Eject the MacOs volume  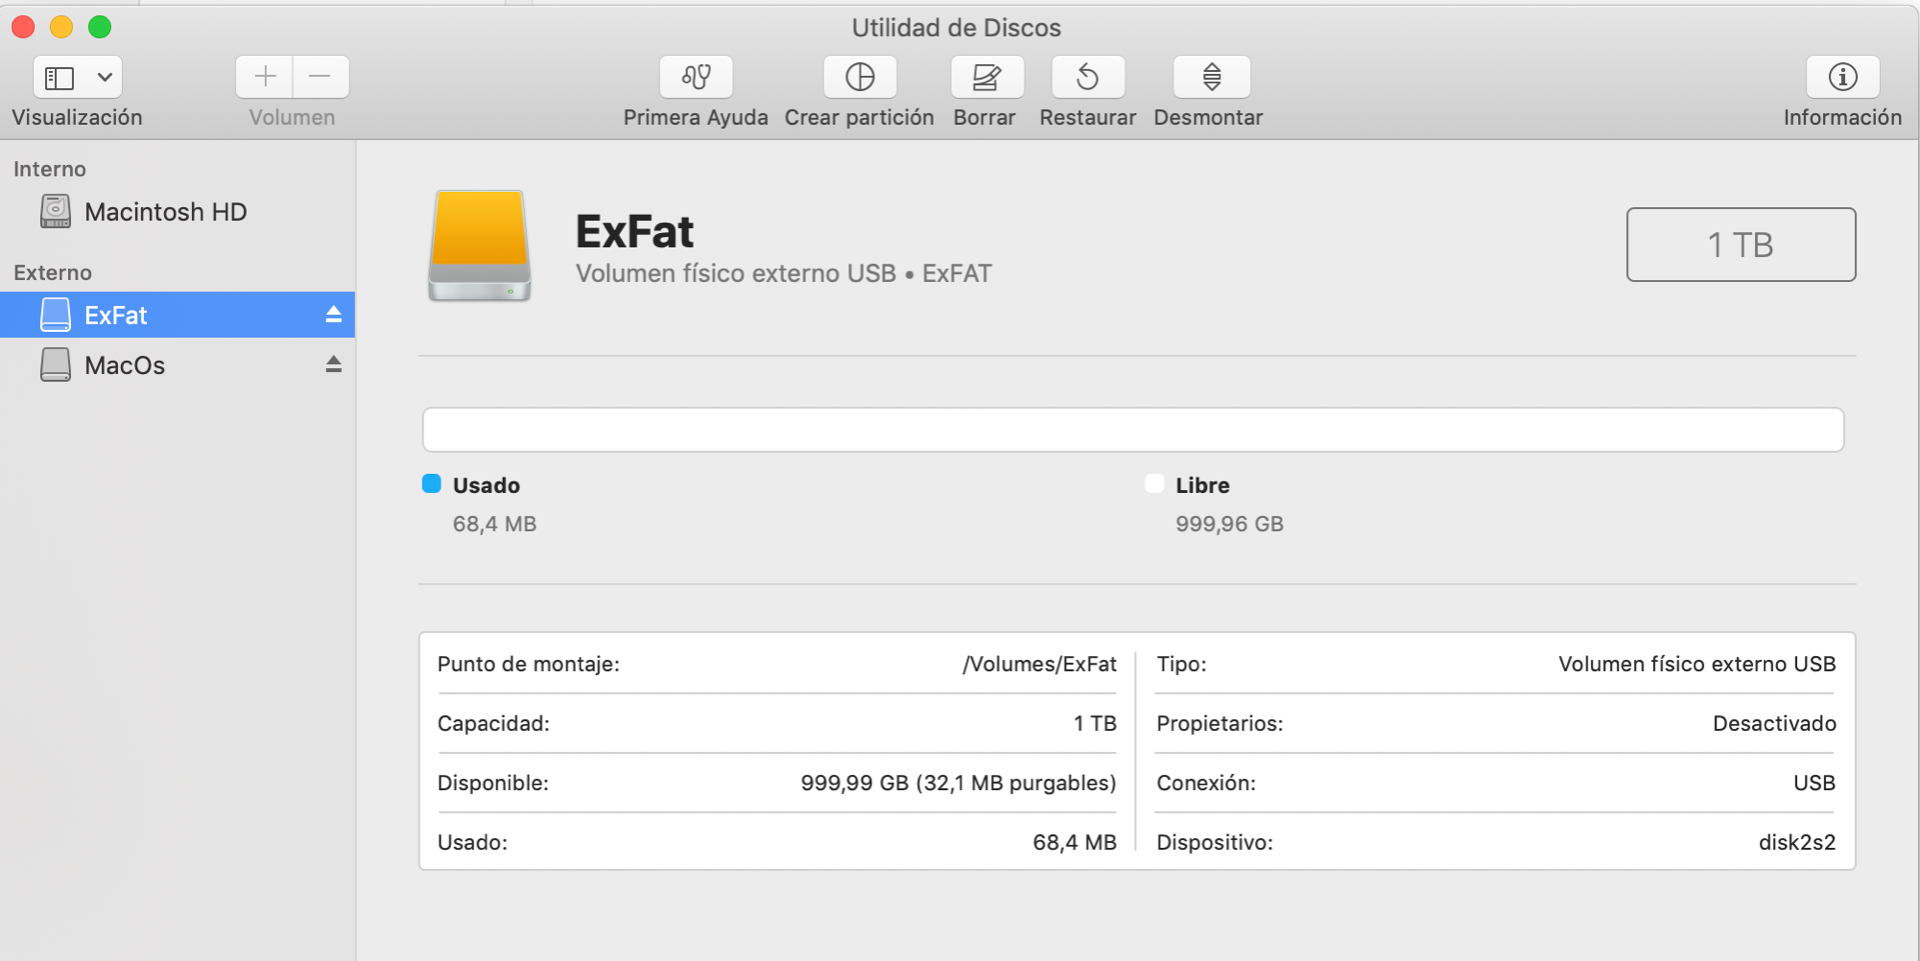click(x=333, y=365)
